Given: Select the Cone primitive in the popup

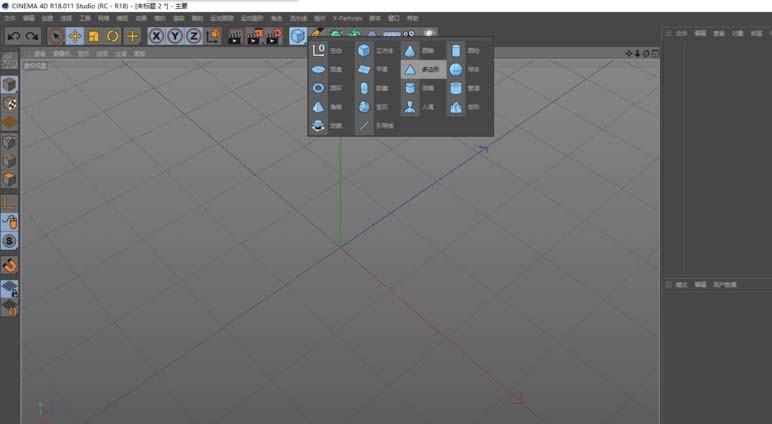Looking at the screenshot, I should [x=410, y=51].
